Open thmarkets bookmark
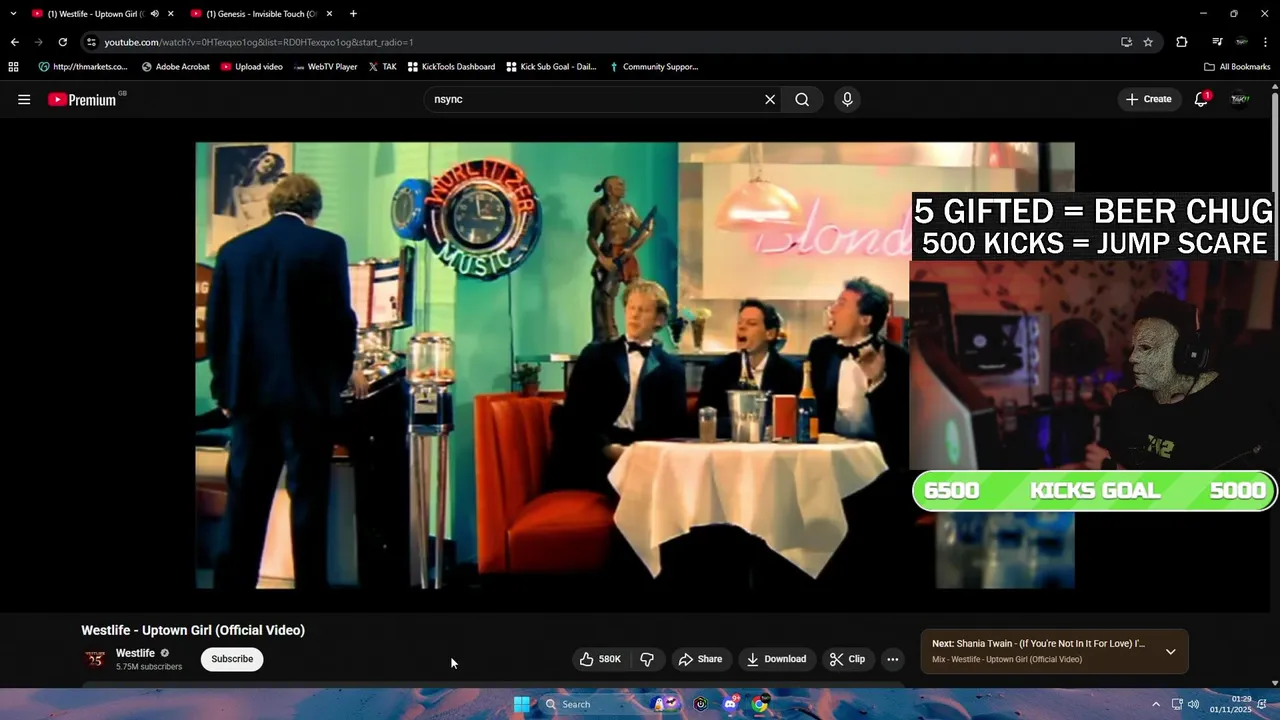 [83, 67]
